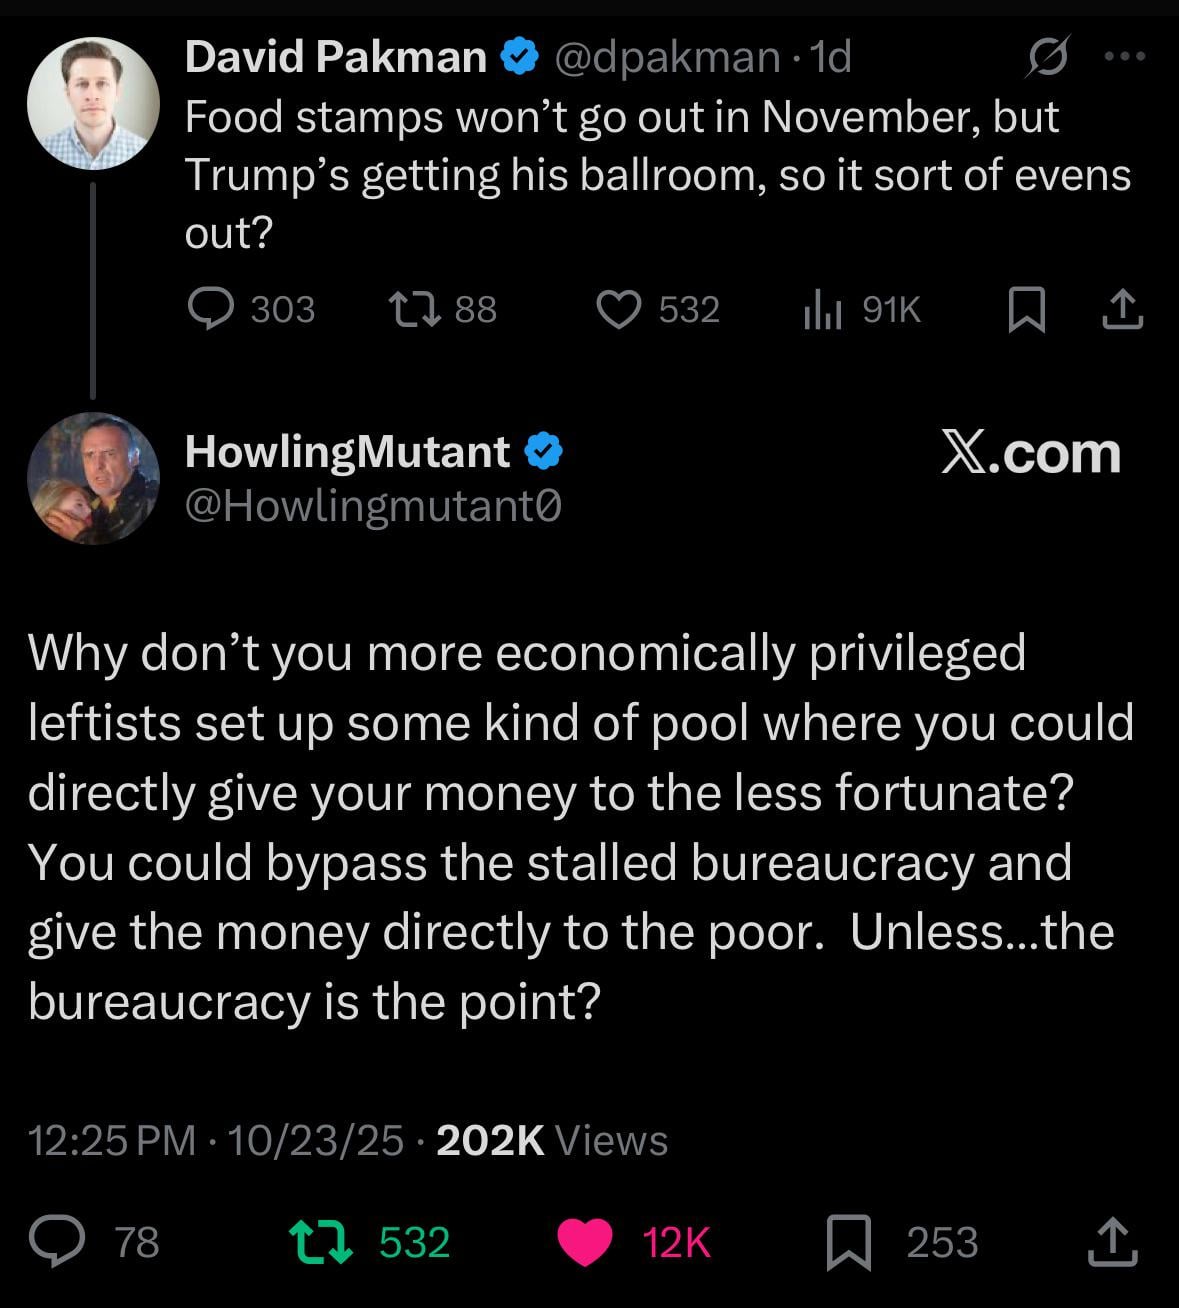This screenshot has height=1308, width=1179.
Task: Open HowlingMutant's profile picture
Action: pos(93,478)
